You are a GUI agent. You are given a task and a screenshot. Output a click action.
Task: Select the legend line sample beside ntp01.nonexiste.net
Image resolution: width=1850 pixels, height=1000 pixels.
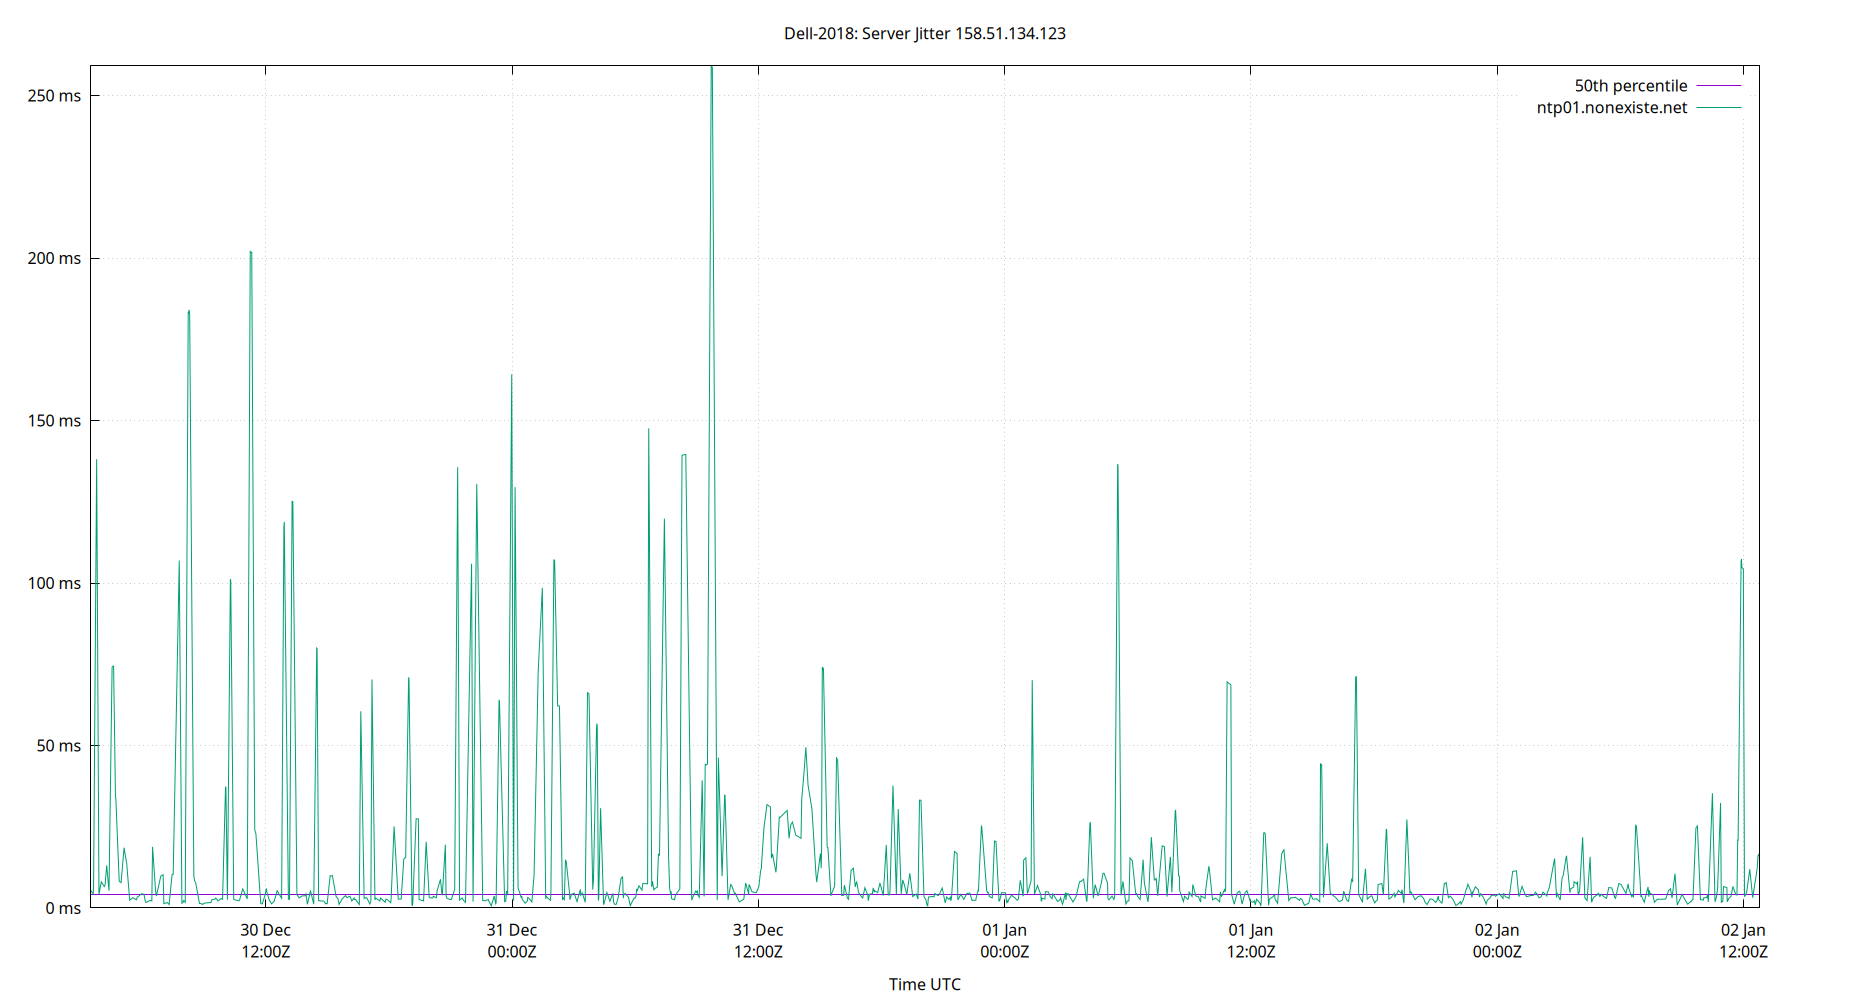click(x=1717, y=108)
